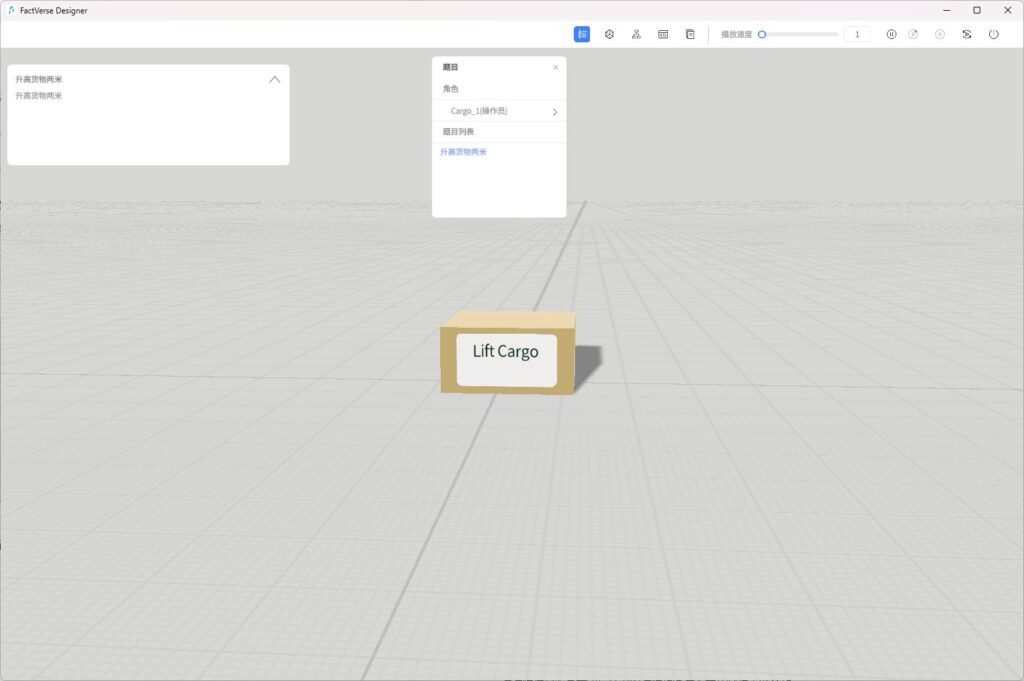The height and width of the screenshot is (681, 1024).
Task: Click the reset loop icon in toolbar
Action: (967, 34)
